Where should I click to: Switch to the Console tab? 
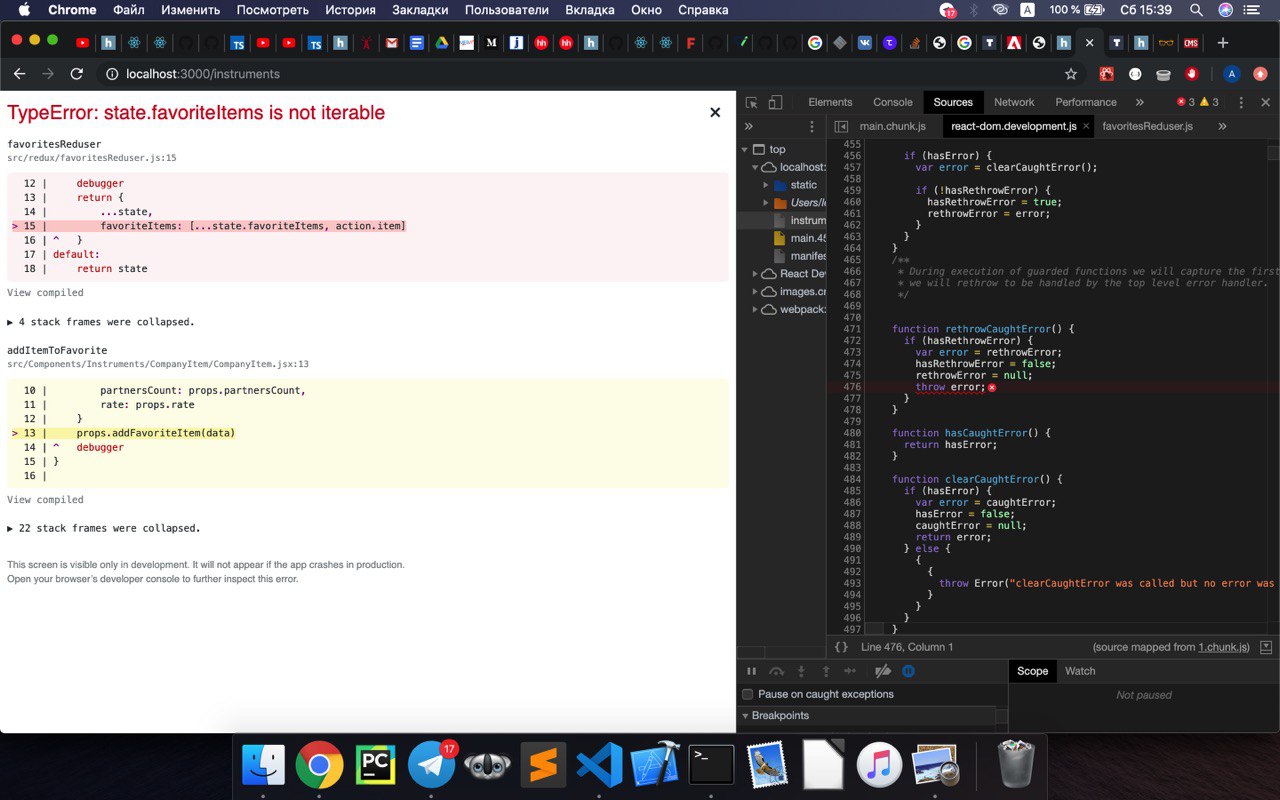tap(892, 102)
